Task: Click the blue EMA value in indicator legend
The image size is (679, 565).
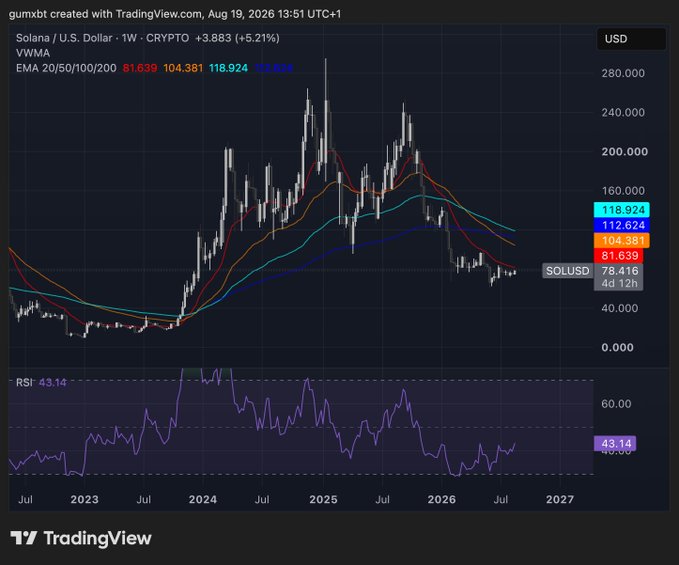Action: click(273, 68)
